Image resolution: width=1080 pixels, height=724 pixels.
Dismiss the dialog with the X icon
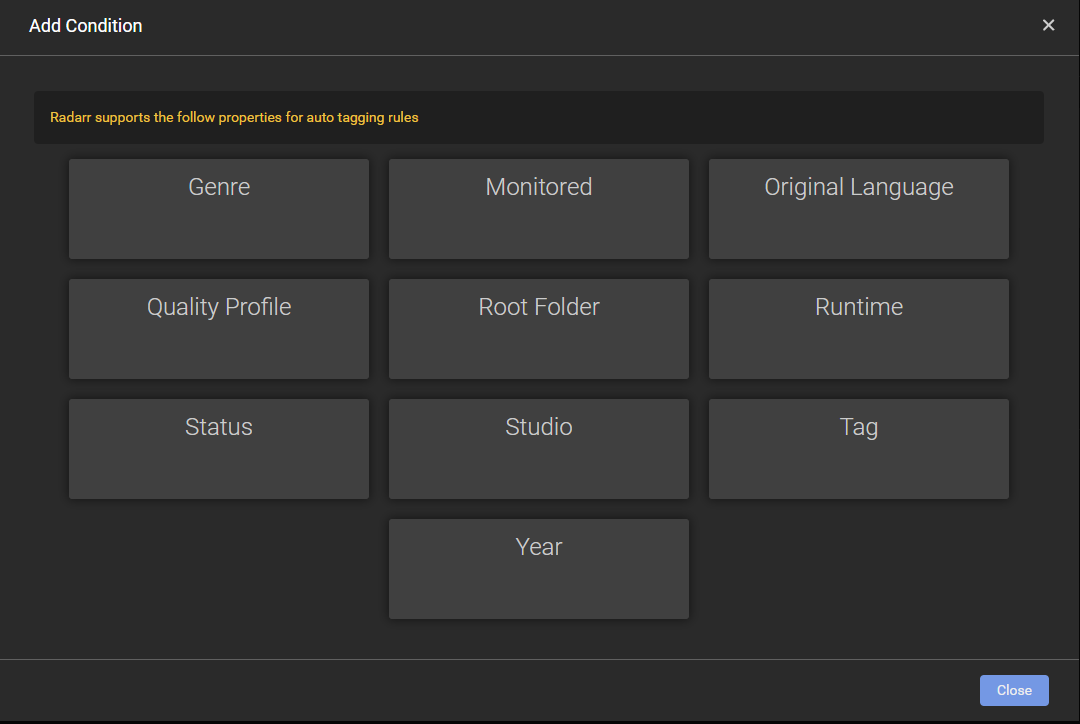pos(1048,24)
